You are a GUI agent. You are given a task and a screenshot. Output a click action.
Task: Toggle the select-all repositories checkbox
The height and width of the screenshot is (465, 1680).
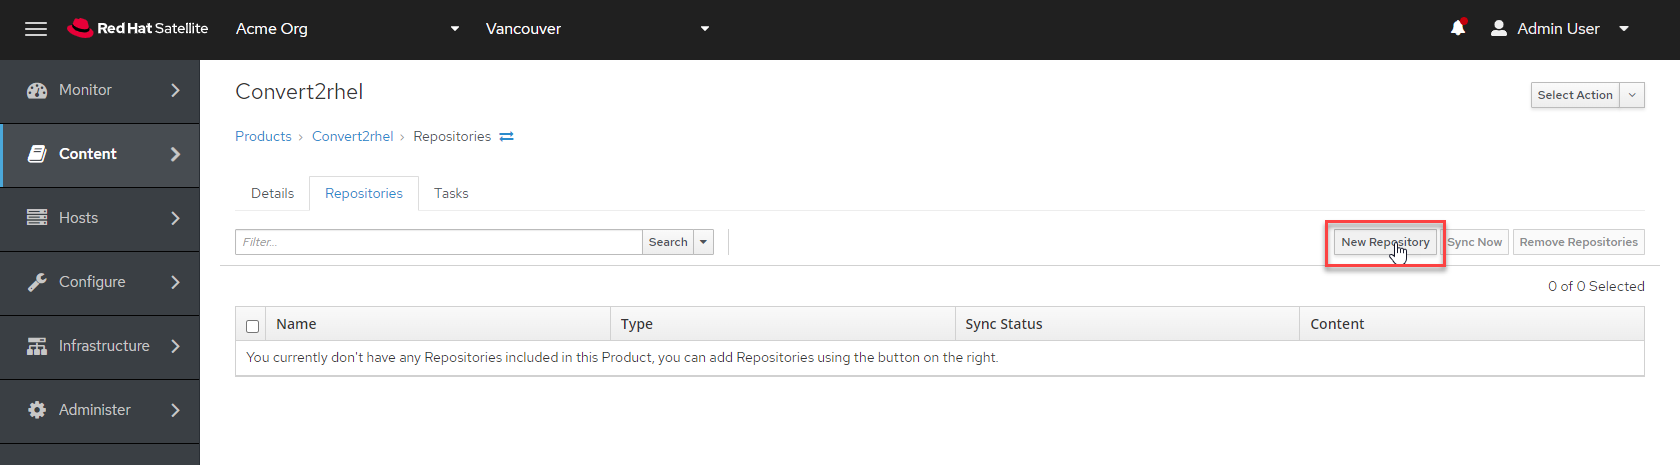point(252,326)
